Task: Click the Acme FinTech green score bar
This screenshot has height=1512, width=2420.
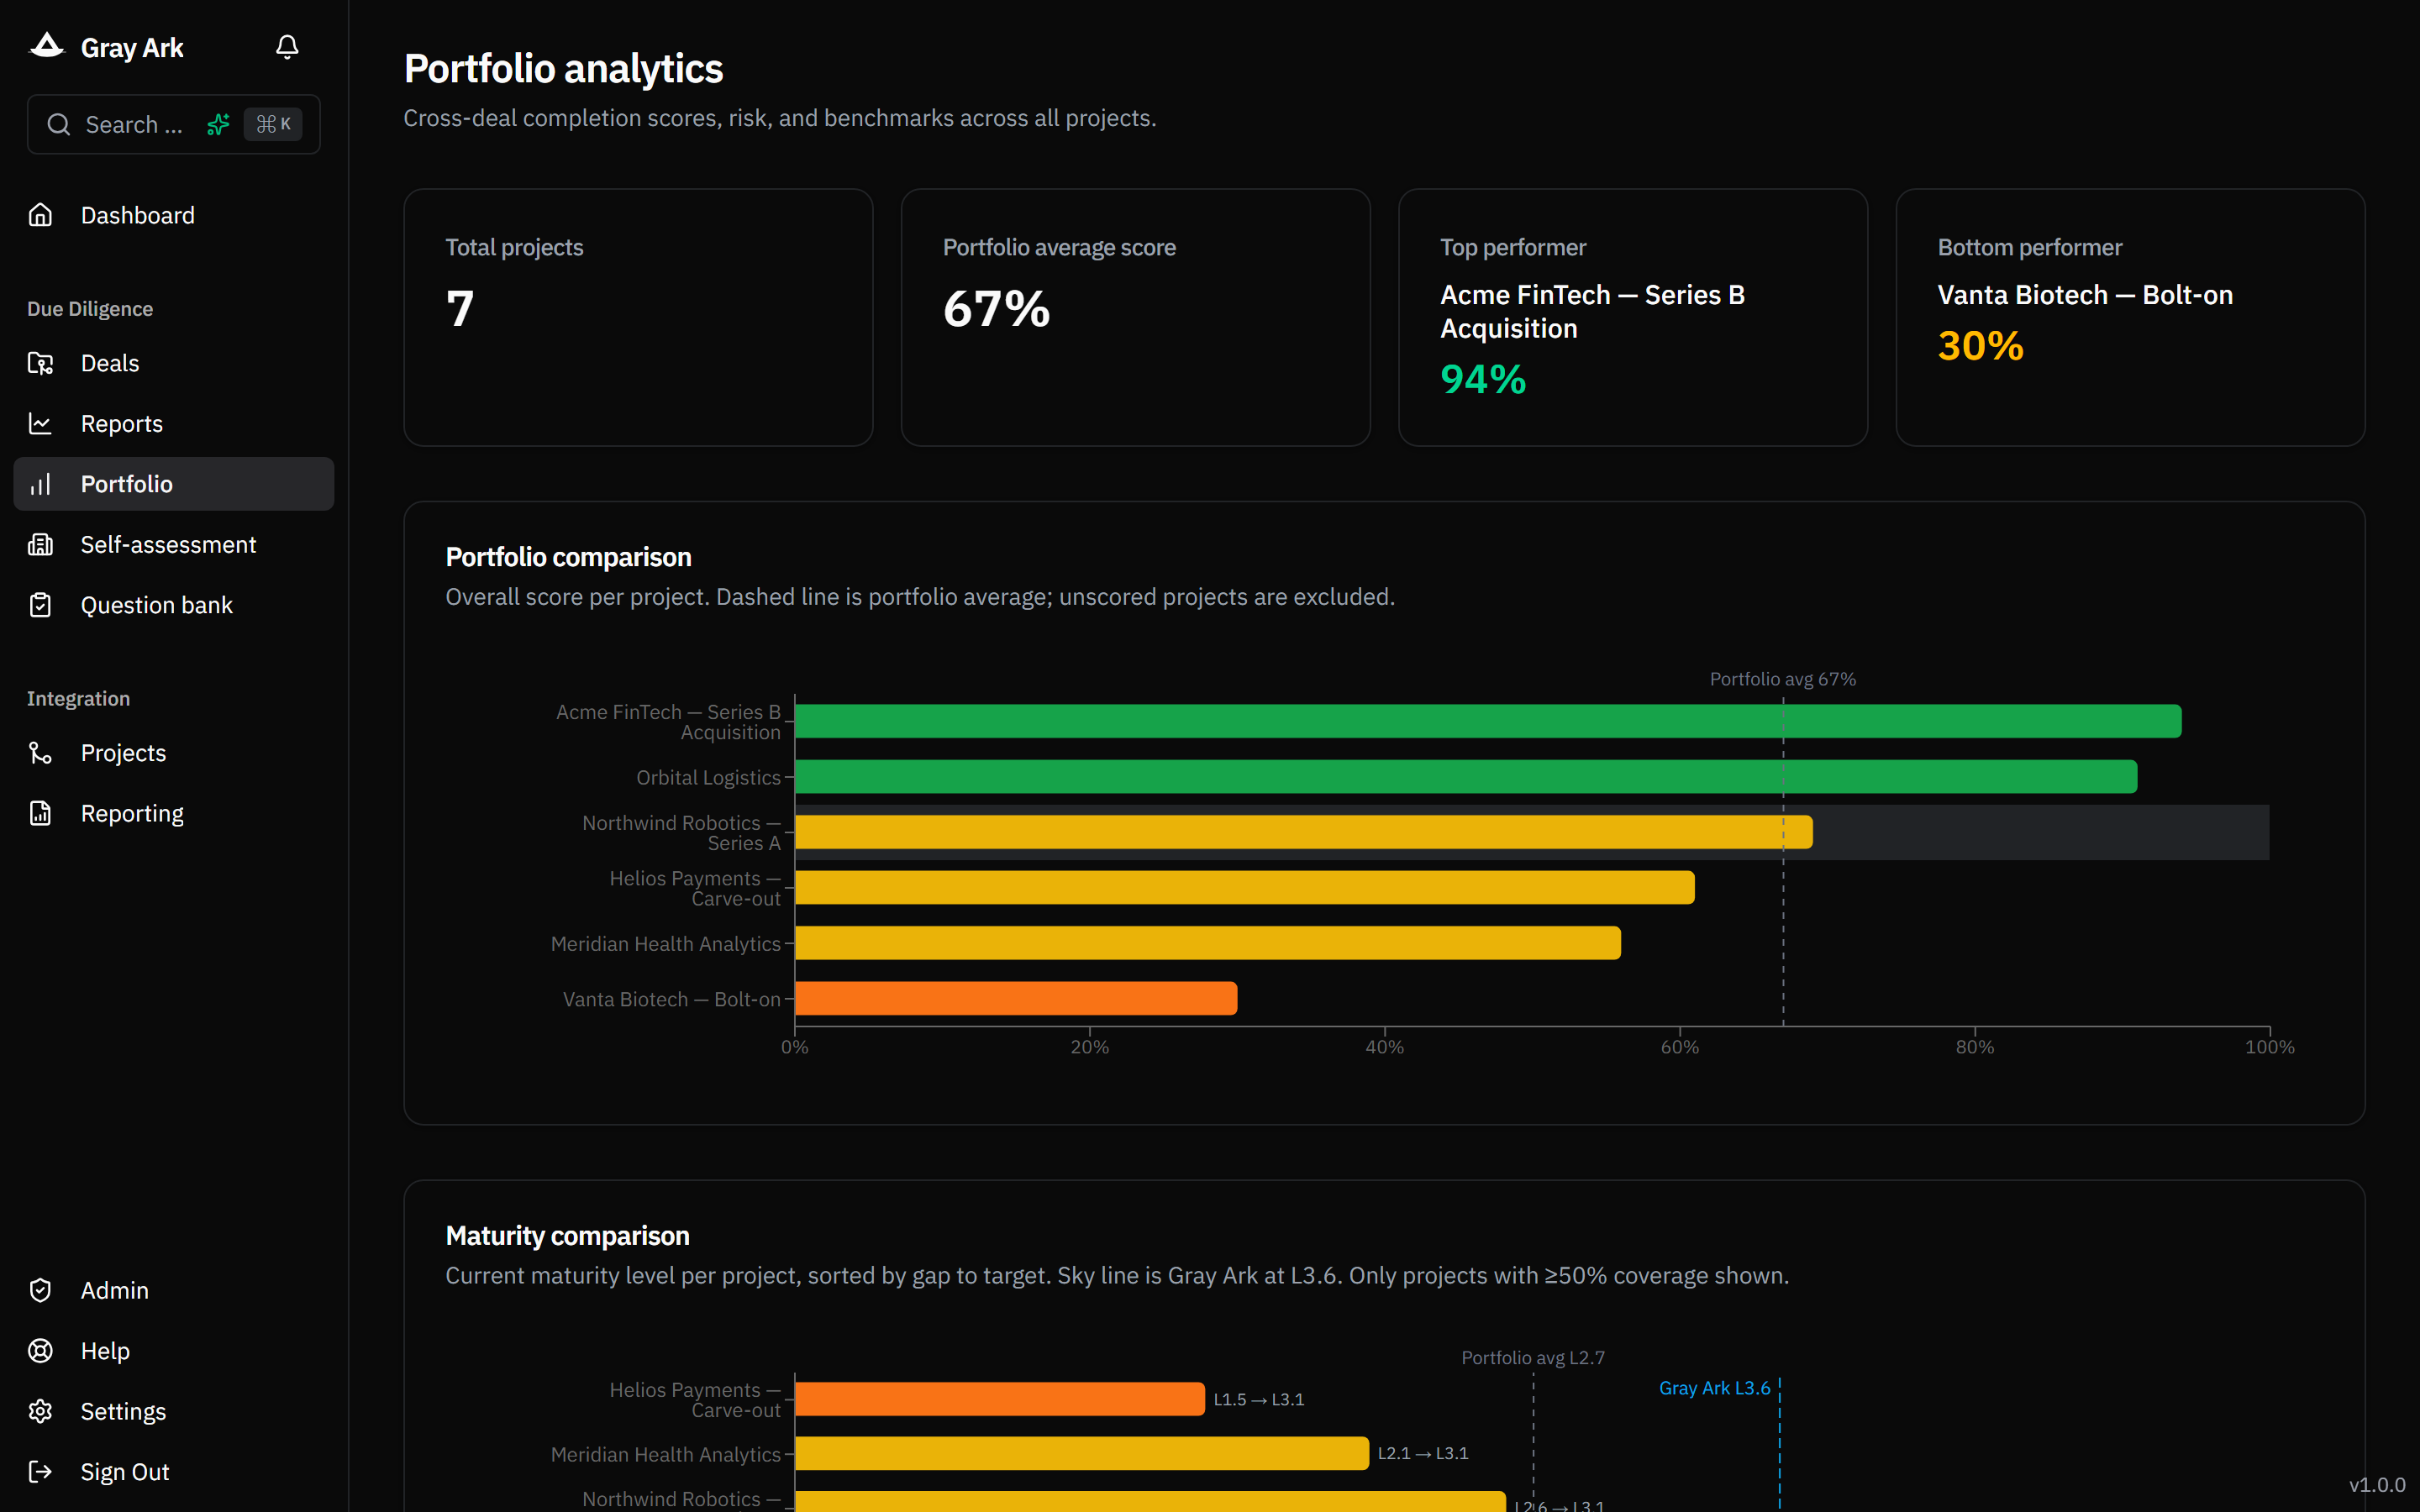Action: pos(1488,721)
